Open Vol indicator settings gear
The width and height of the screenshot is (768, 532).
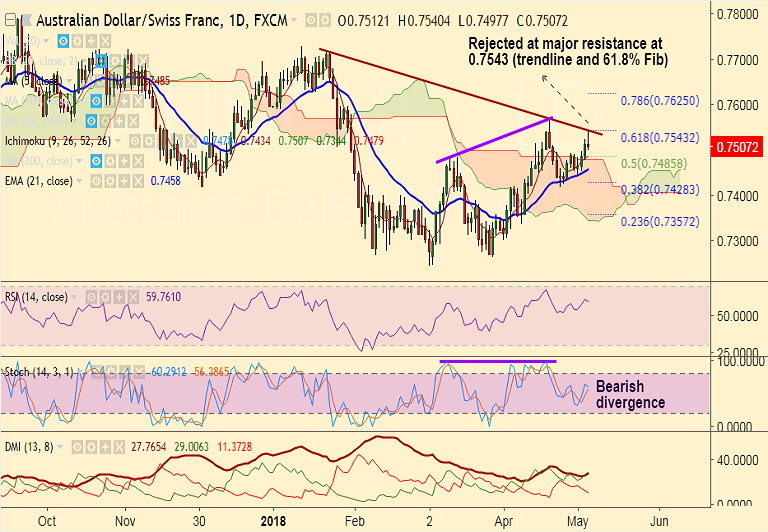click(x=77, y=41)
